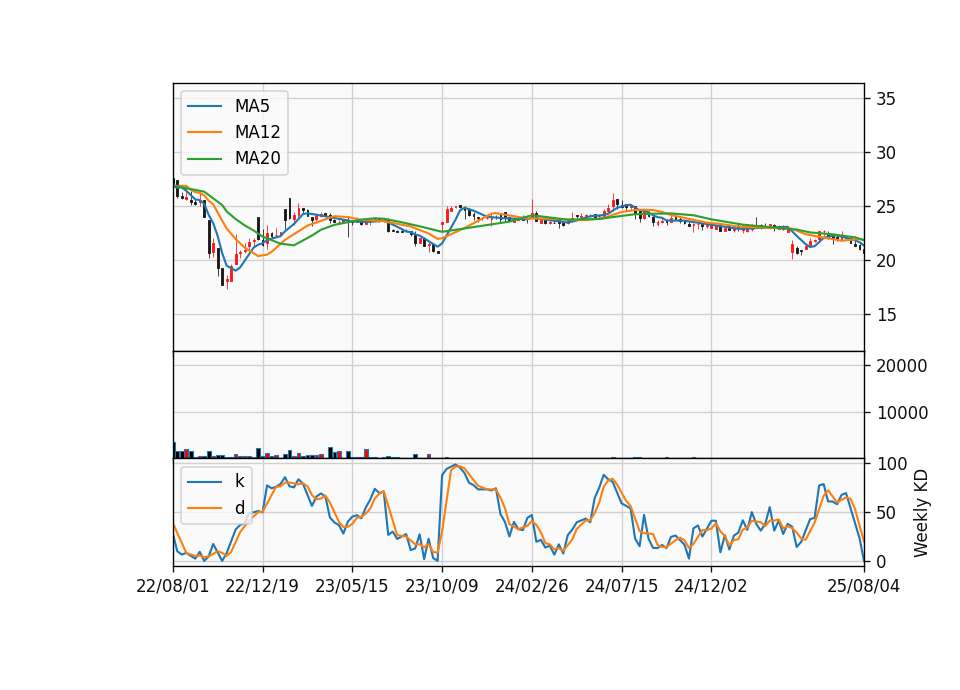Click the KD axis value 50
Image resolution: width=960 pixels, height=690 pixels.
(886, 512)
